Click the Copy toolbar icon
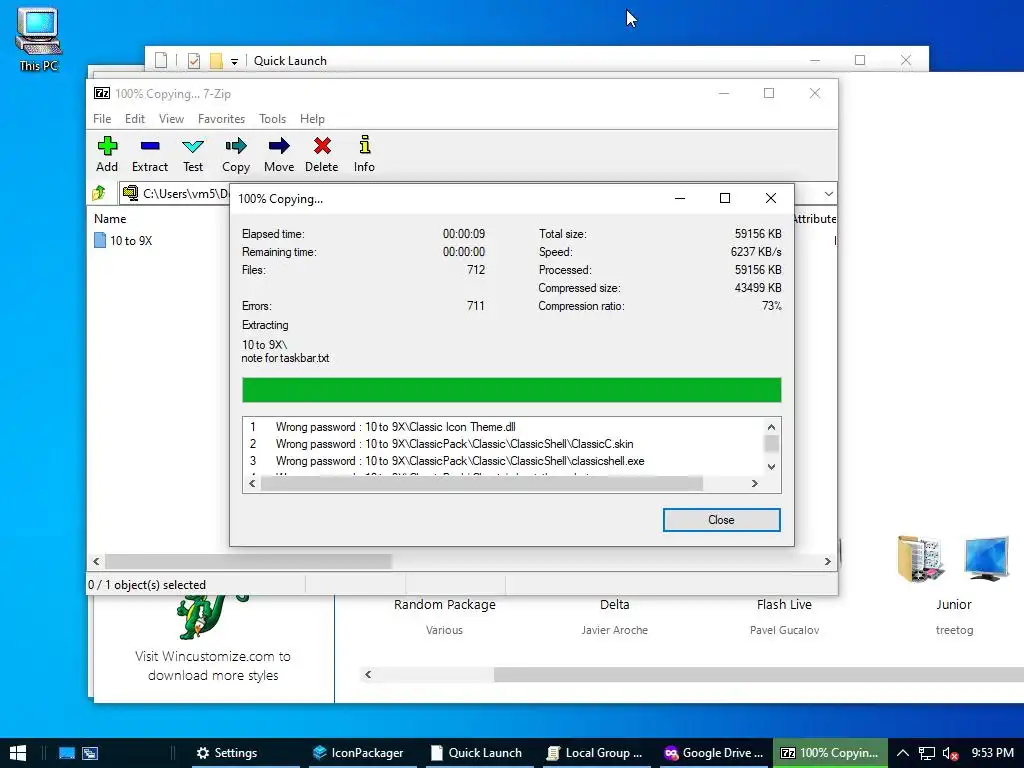 tap(236, 154)
